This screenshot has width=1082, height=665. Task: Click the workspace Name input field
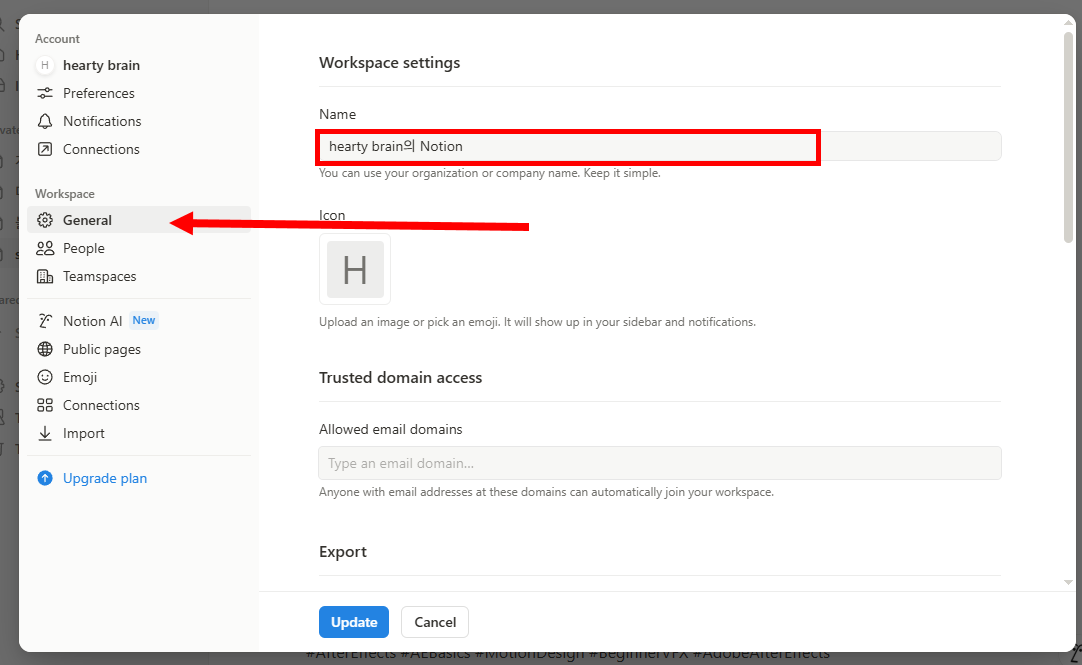(x=660, y=146)
